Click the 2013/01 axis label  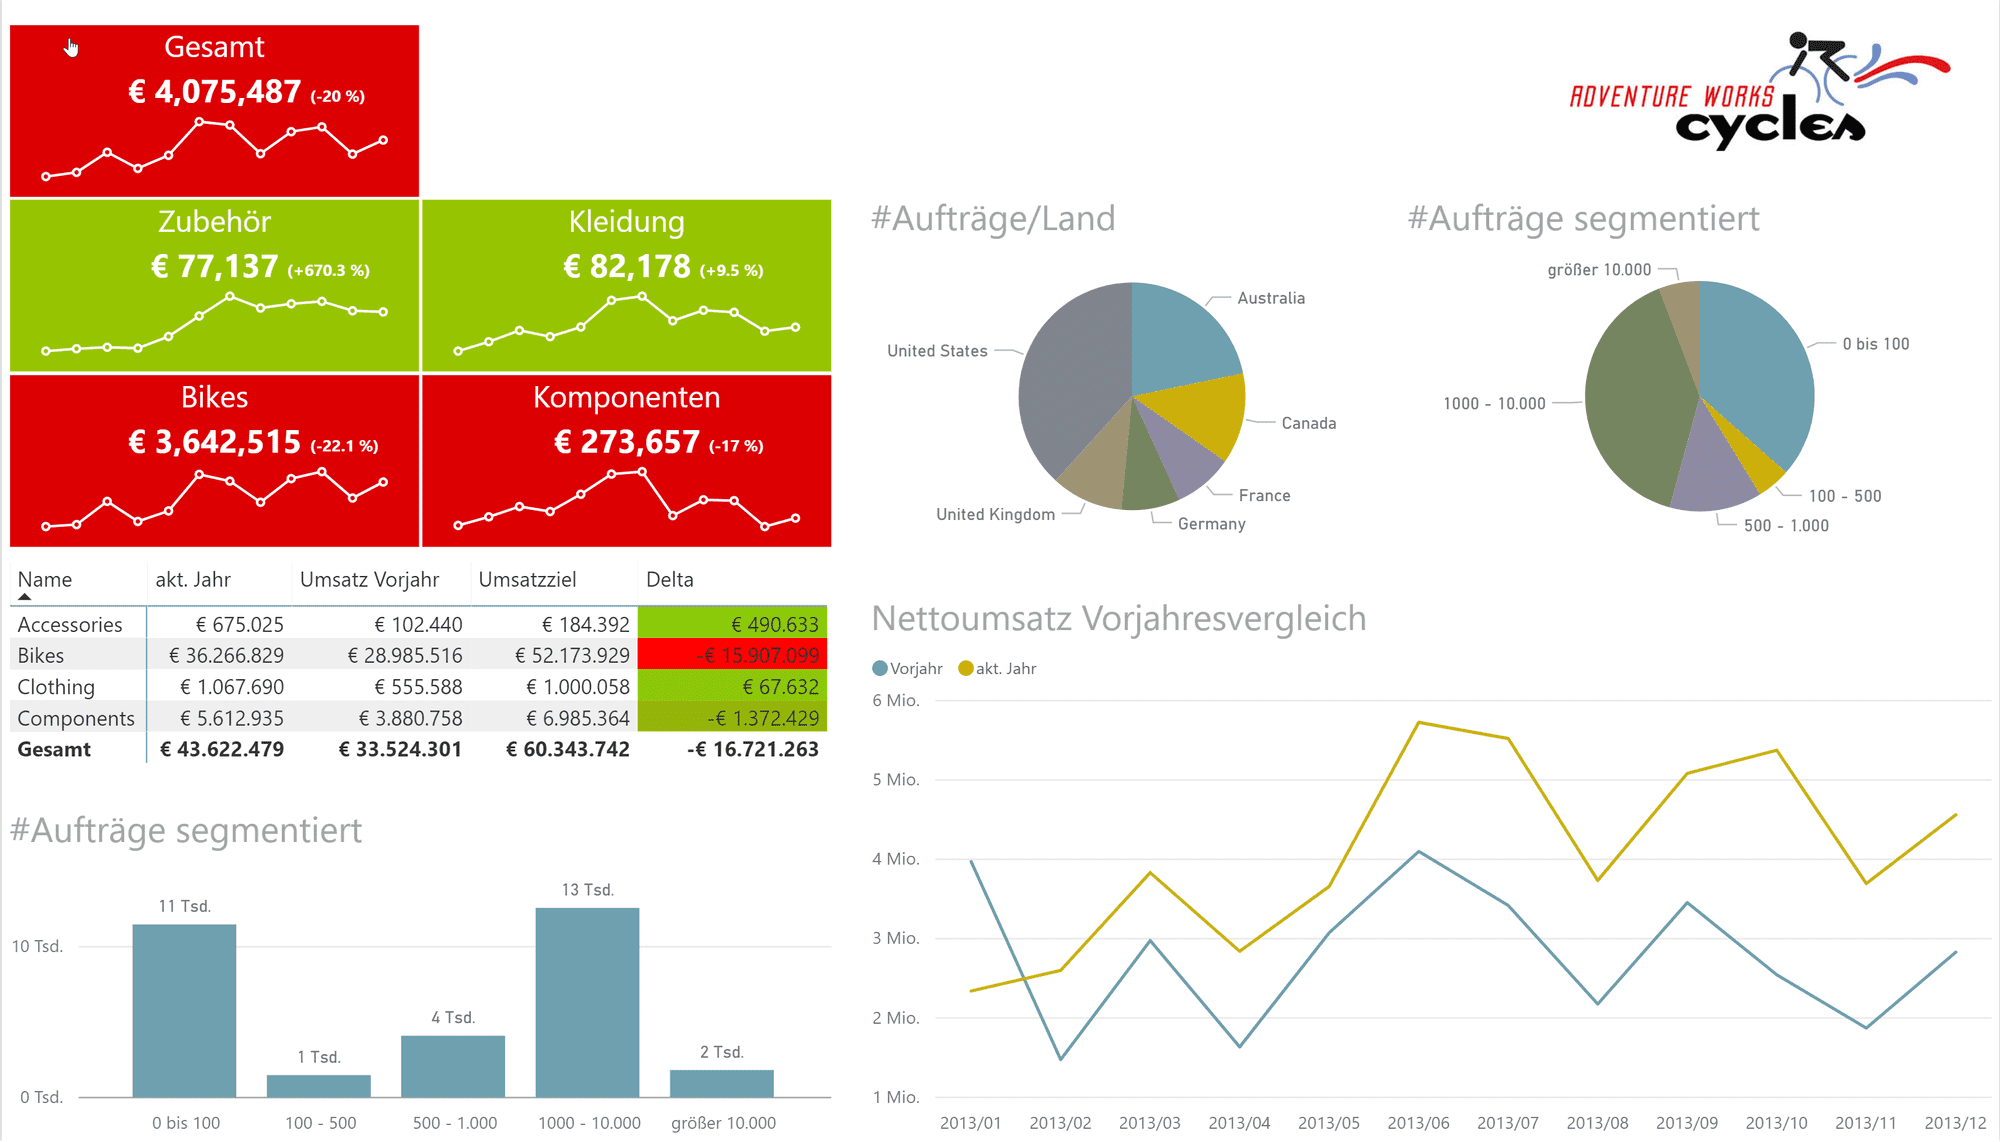970,1123
